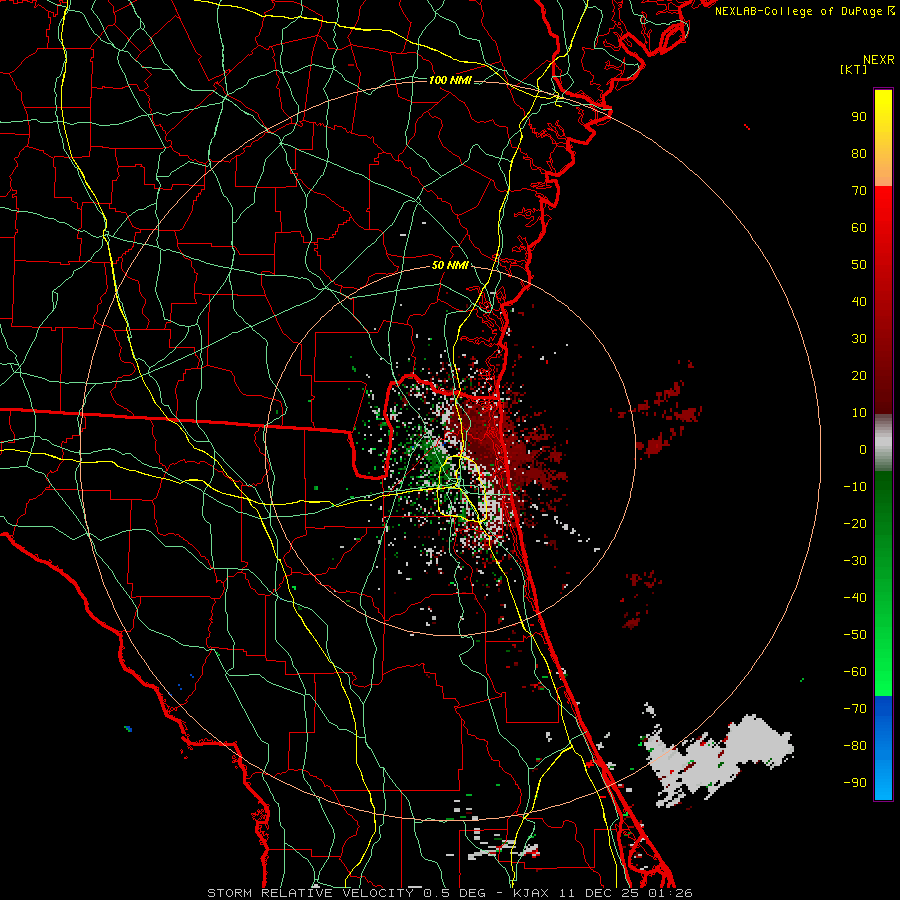Click the -20 value on velocity scale
The height and width of the screenshot is (900, 900).
click(x=855, y=523)
